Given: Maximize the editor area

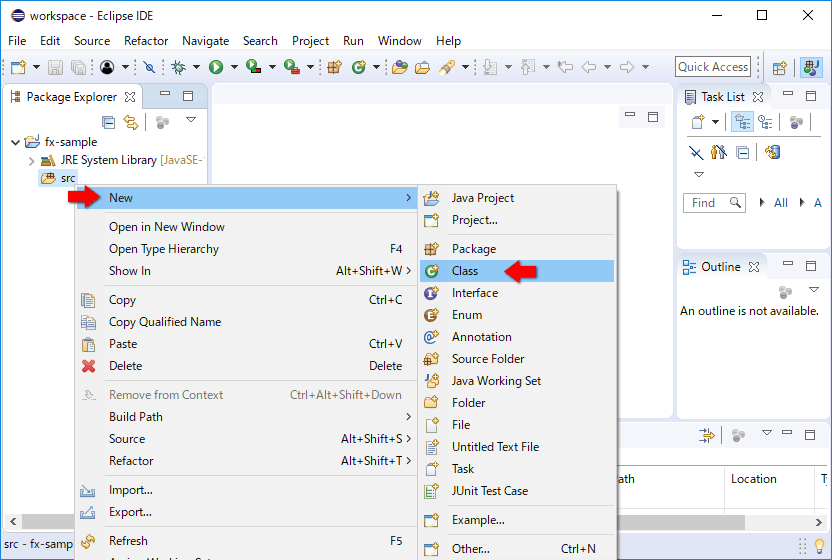Looking at the screenshot, I should (653, 117).
